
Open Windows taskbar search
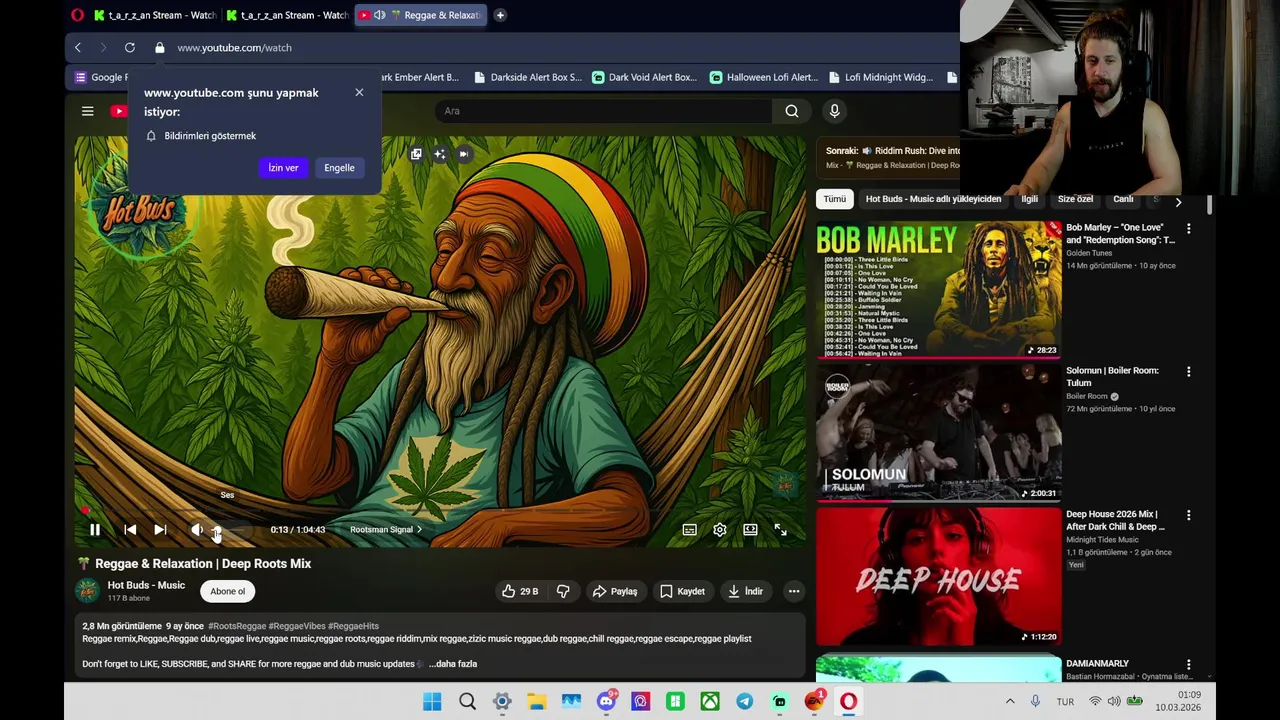467,702
